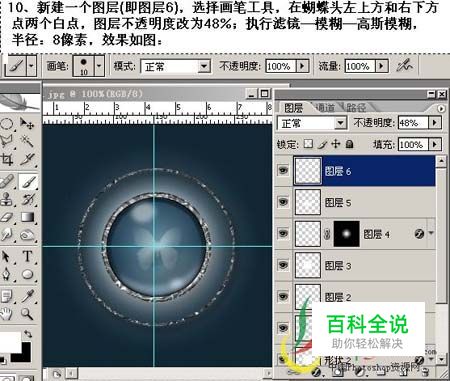Open brush tool preset picker arrow

tap(31, 66)
